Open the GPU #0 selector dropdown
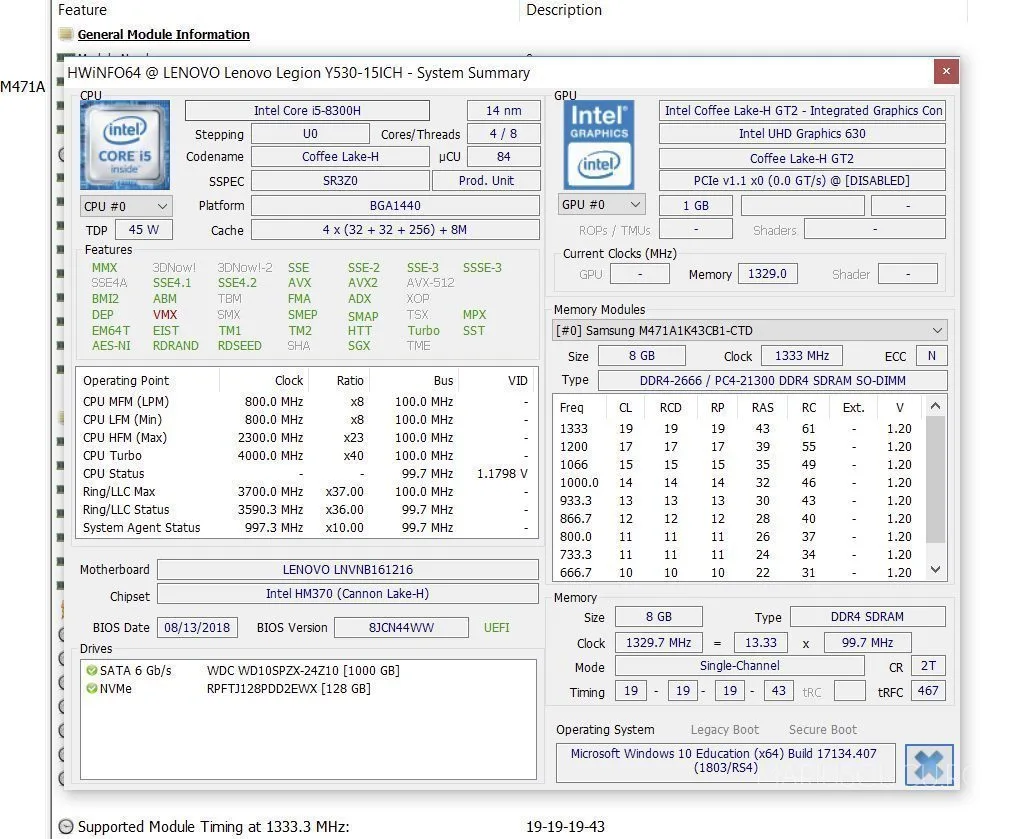This screenshot has width=1025, height=839. 601,205
